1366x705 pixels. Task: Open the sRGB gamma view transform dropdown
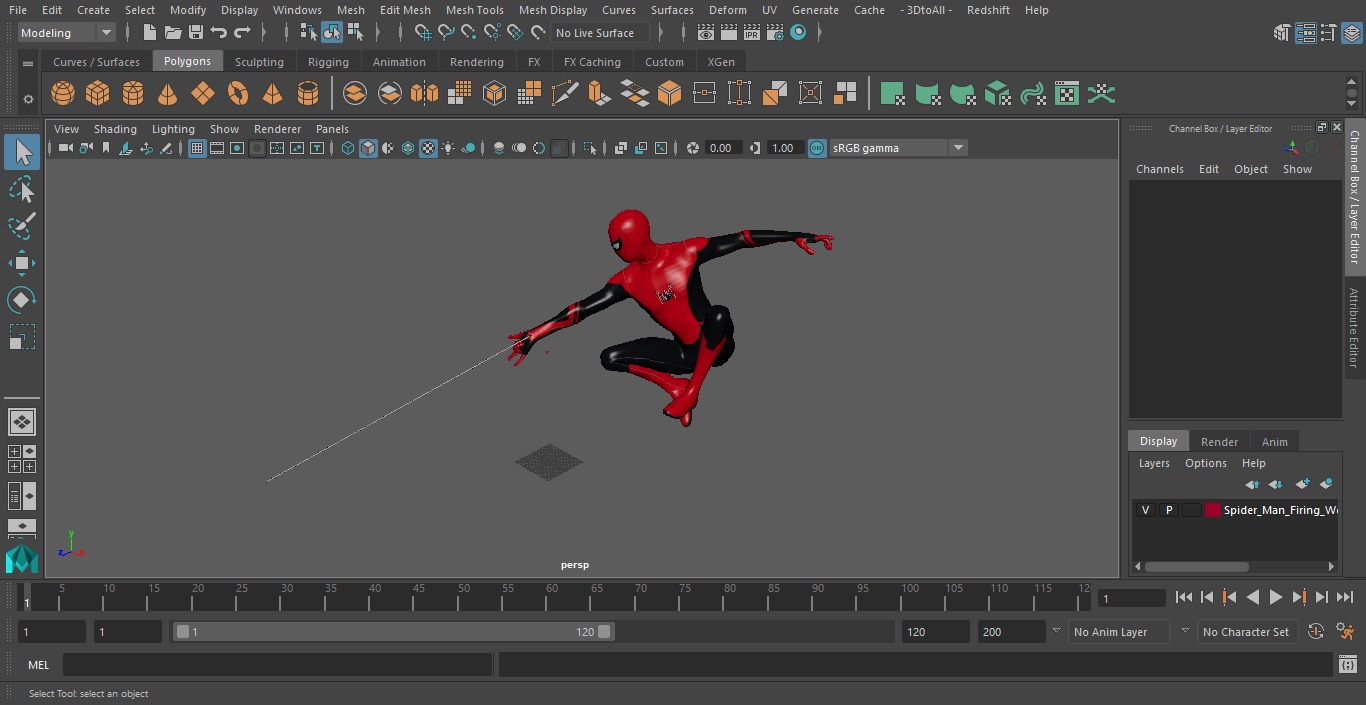[x=898, y=148]
